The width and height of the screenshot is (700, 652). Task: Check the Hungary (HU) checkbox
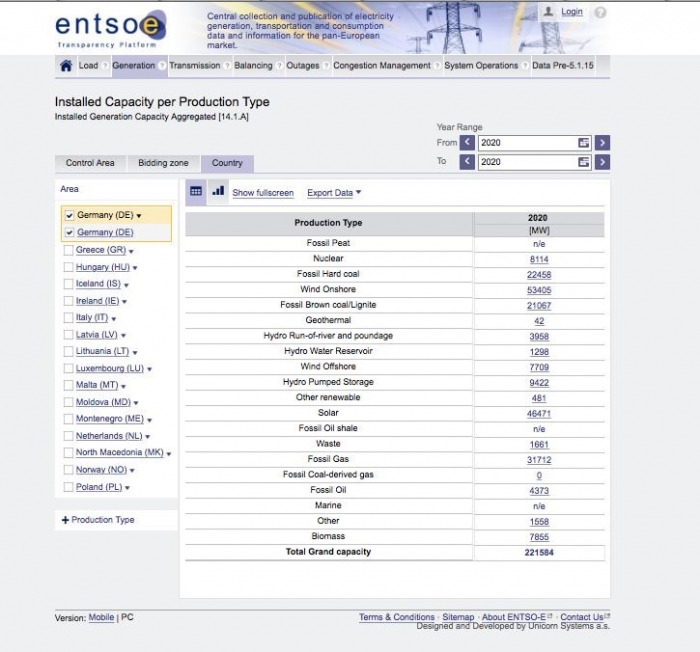tap(68, 267)
